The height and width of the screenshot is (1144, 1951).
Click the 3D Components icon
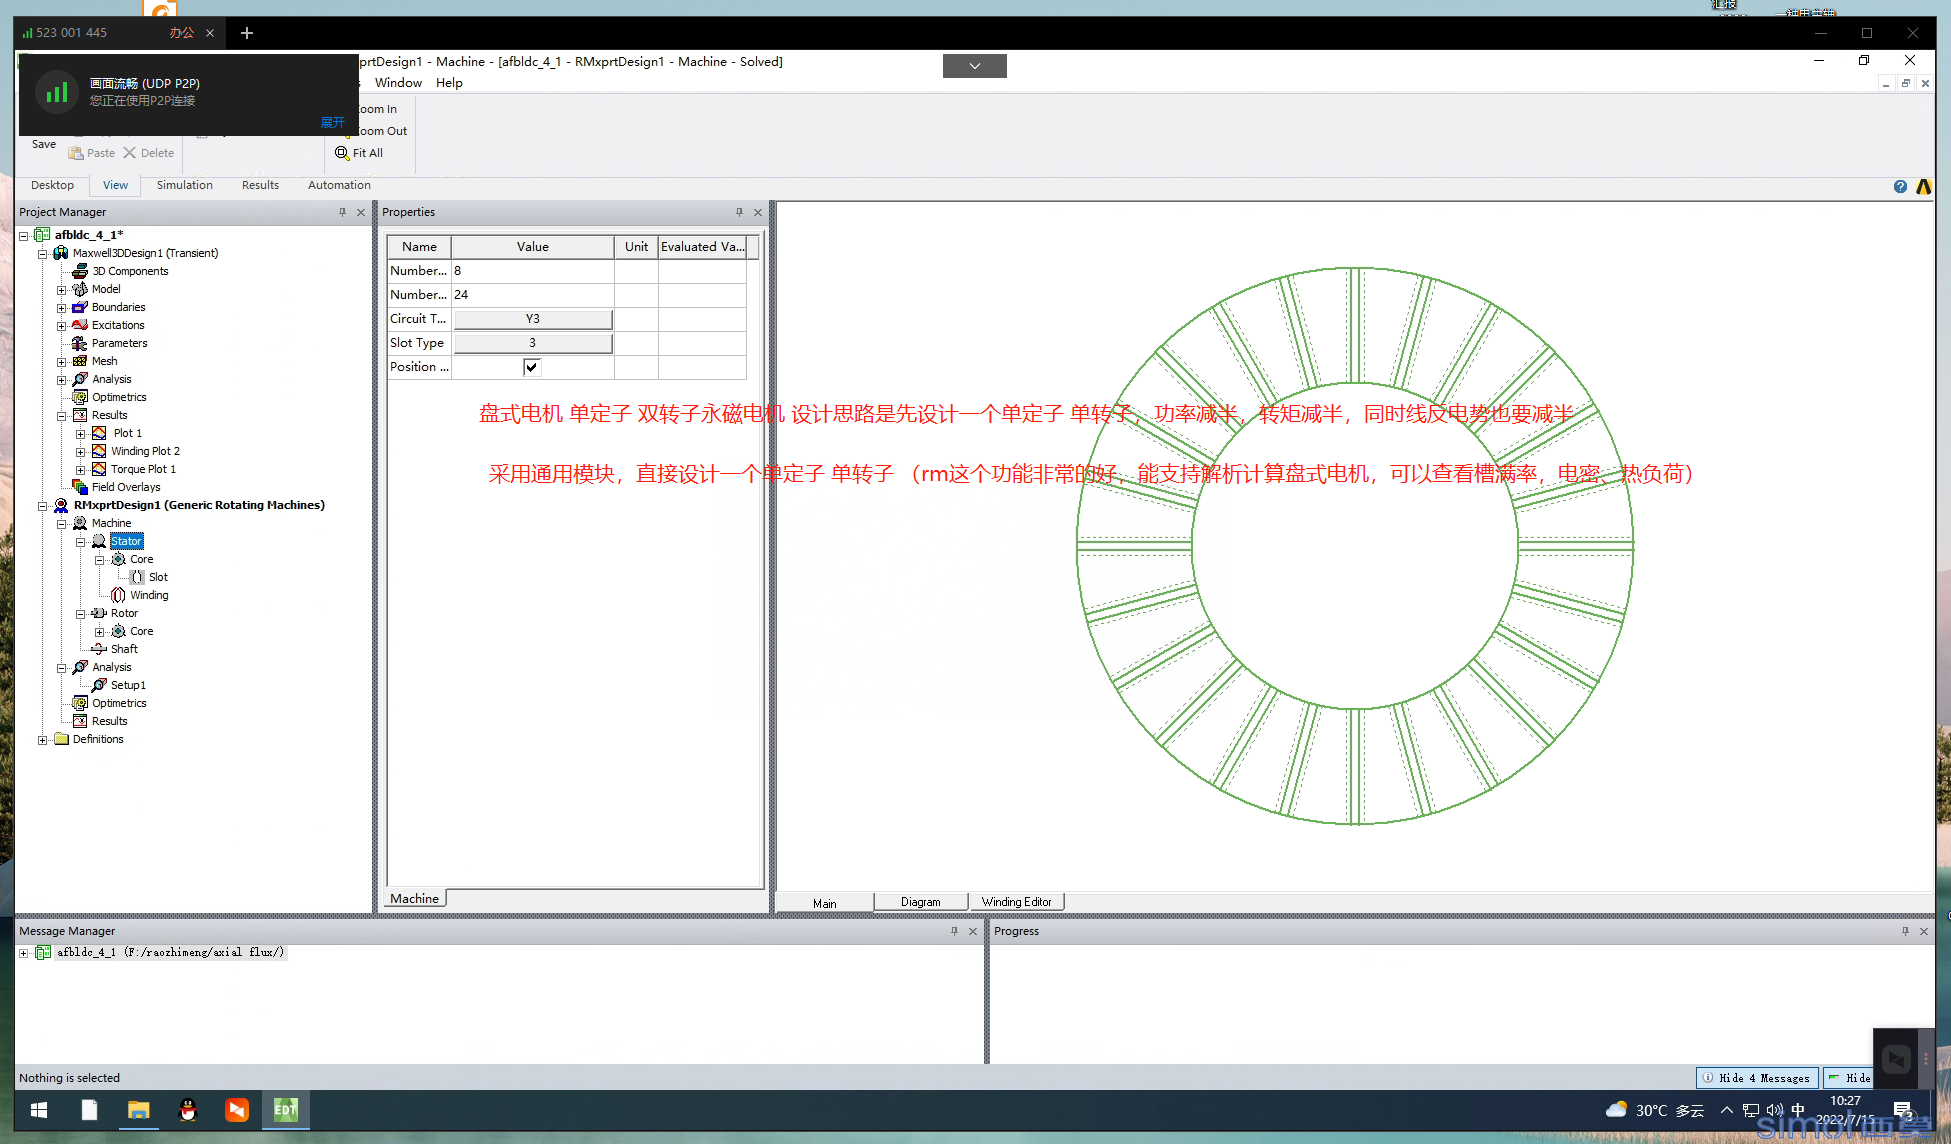point(80,271)
